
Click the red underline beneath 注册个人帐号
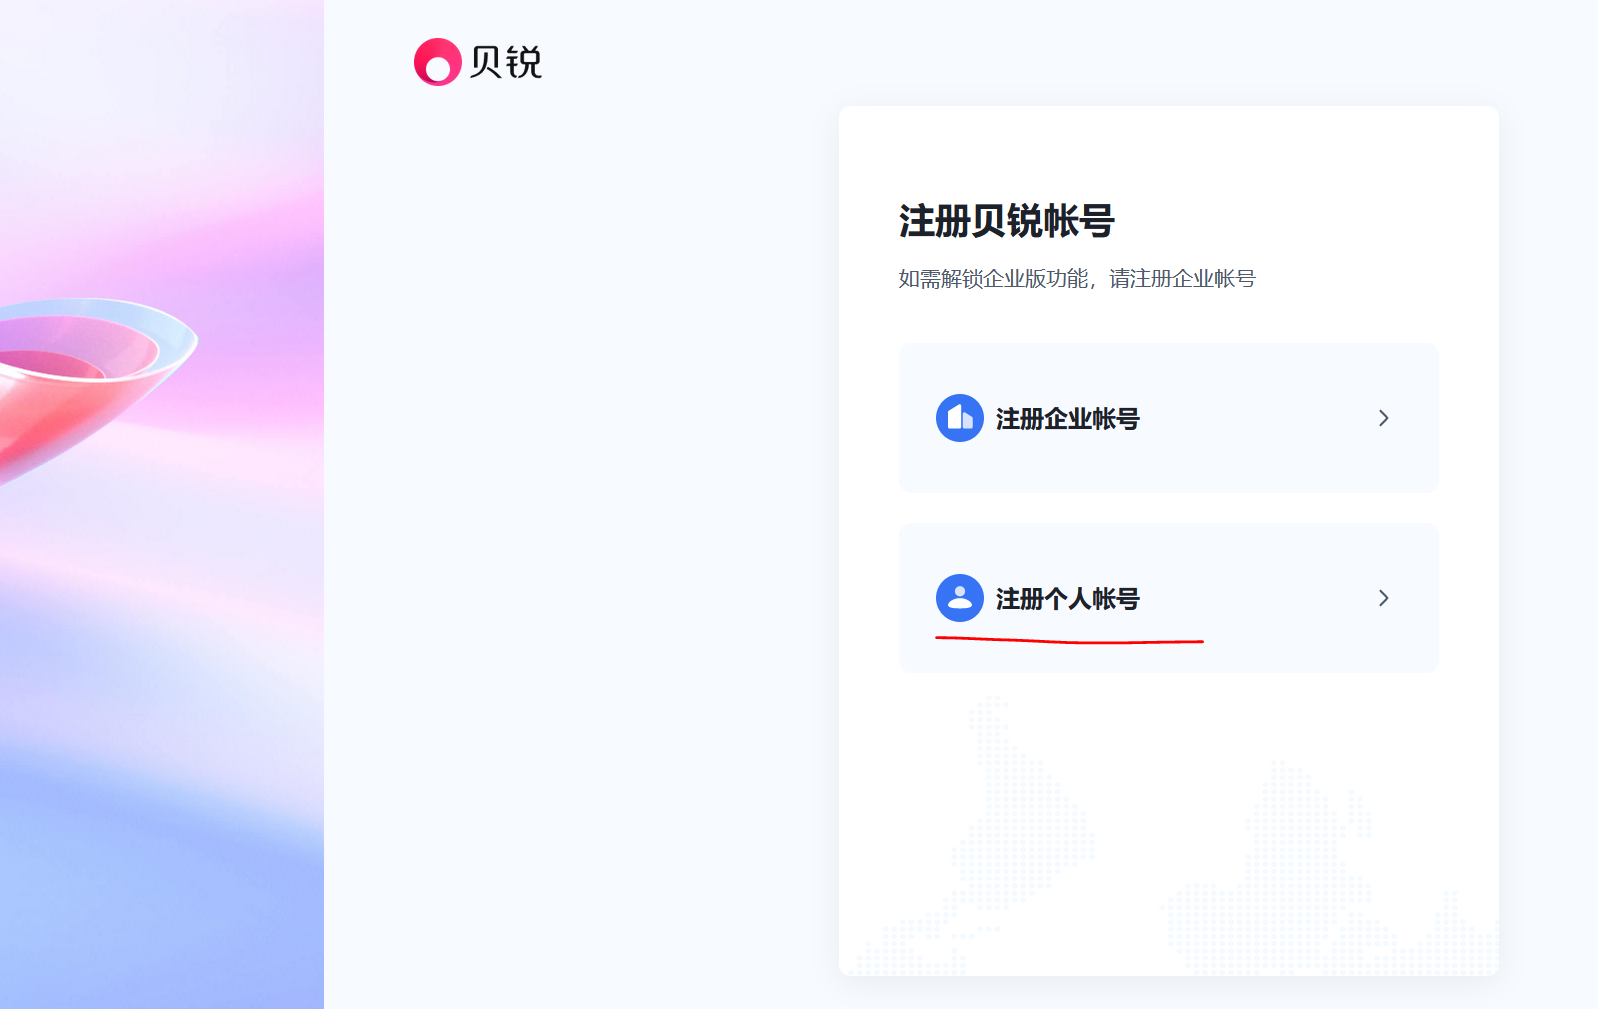[1069, 640]
